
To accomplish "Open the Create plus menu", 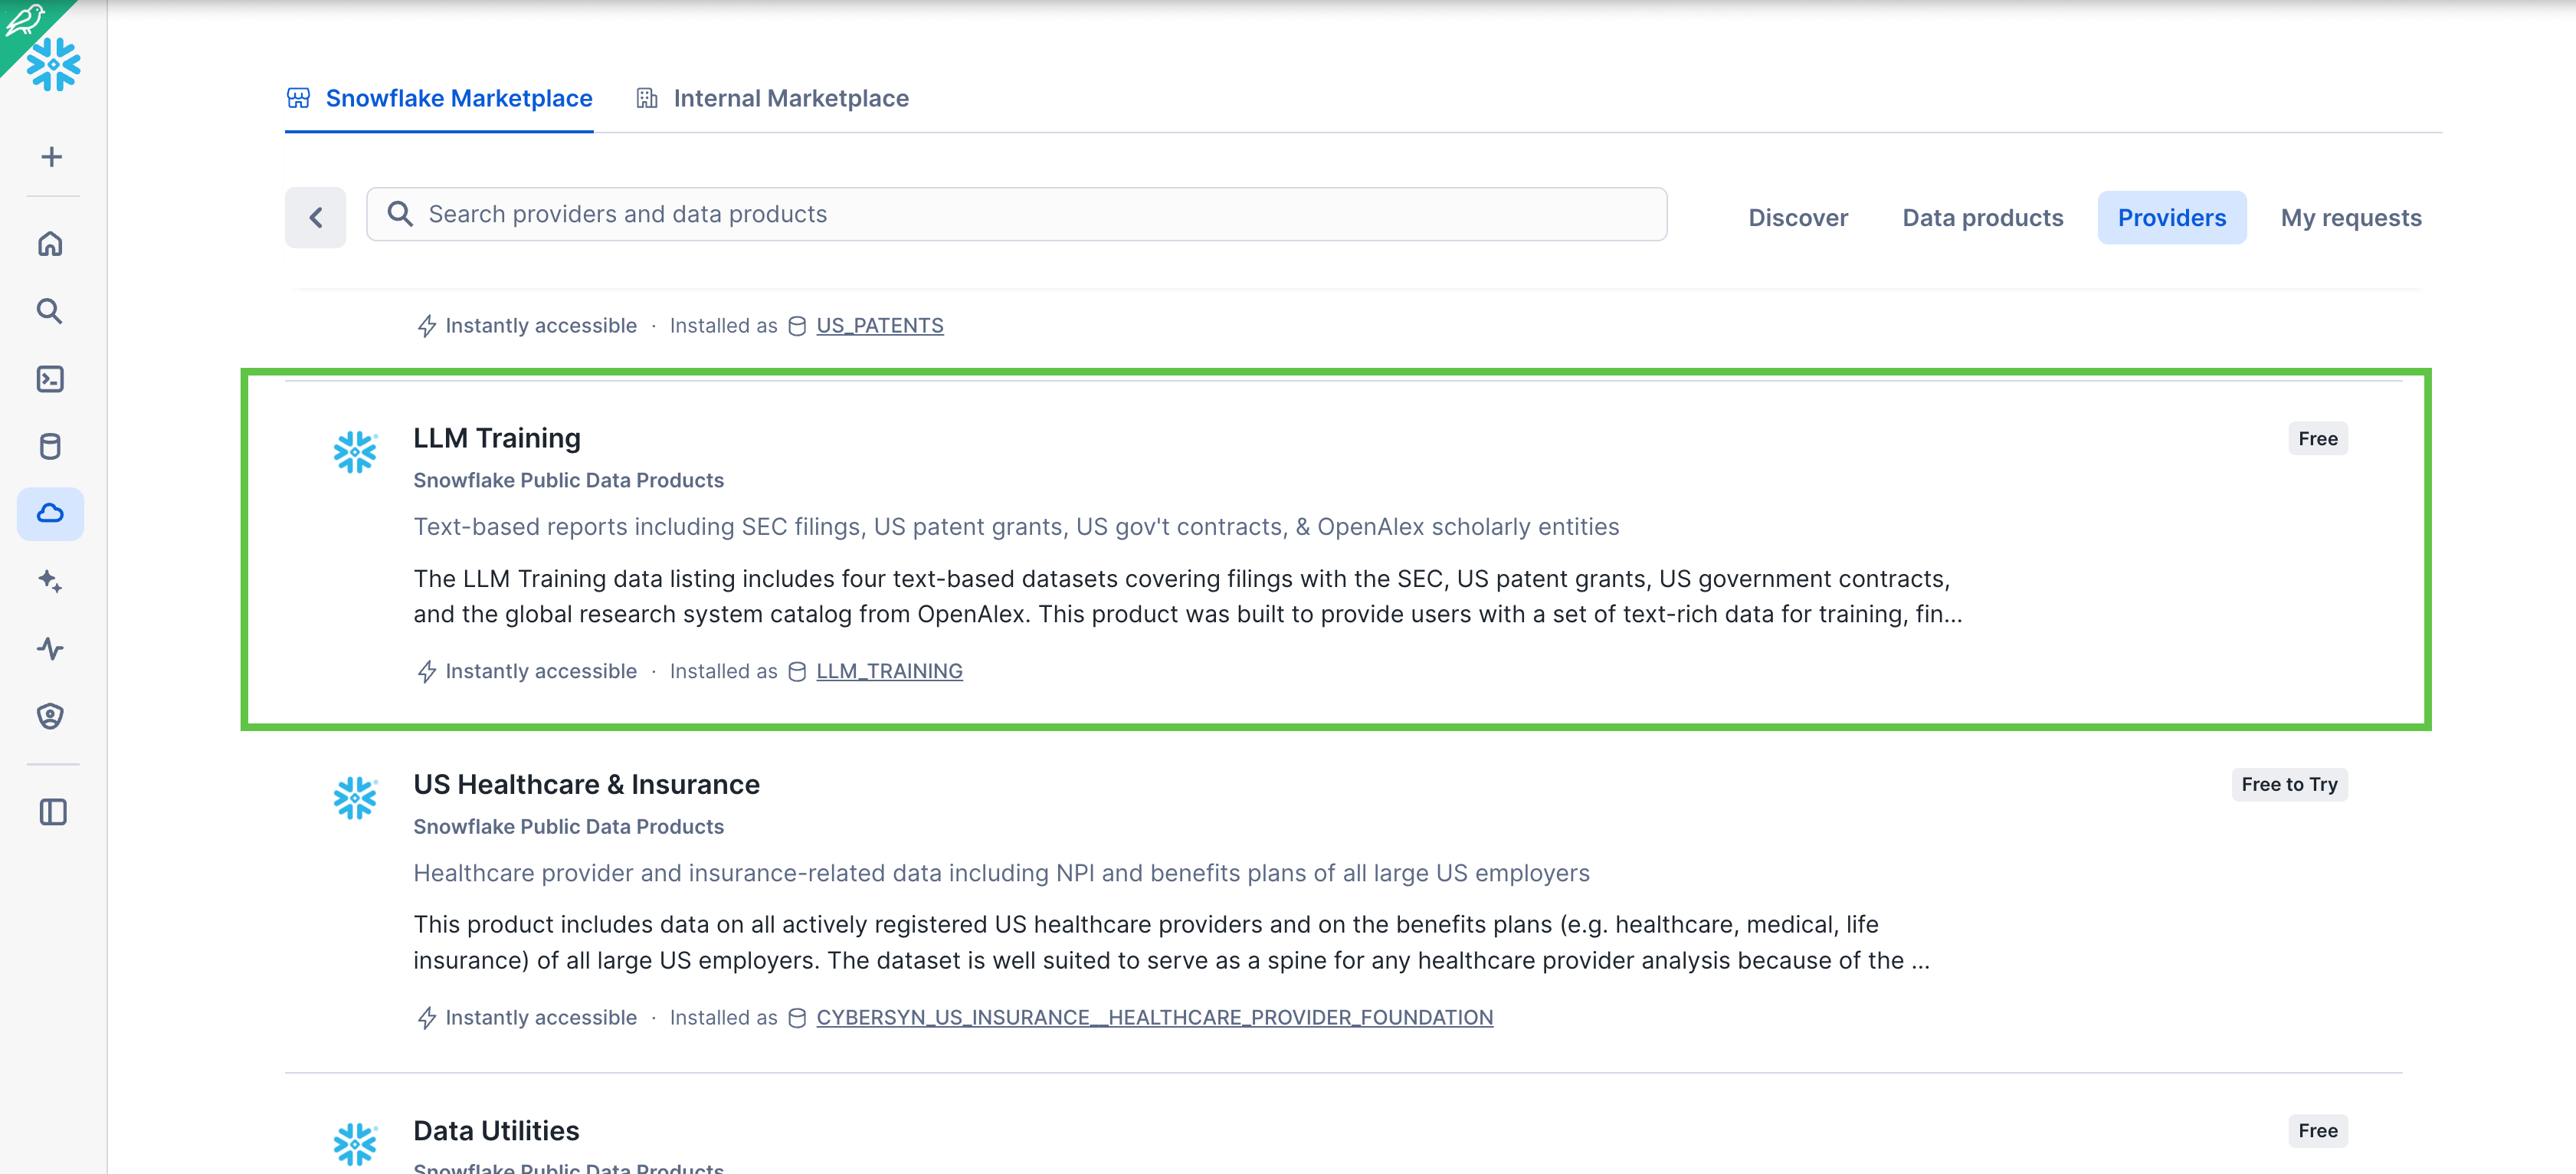I will [51, 157].
